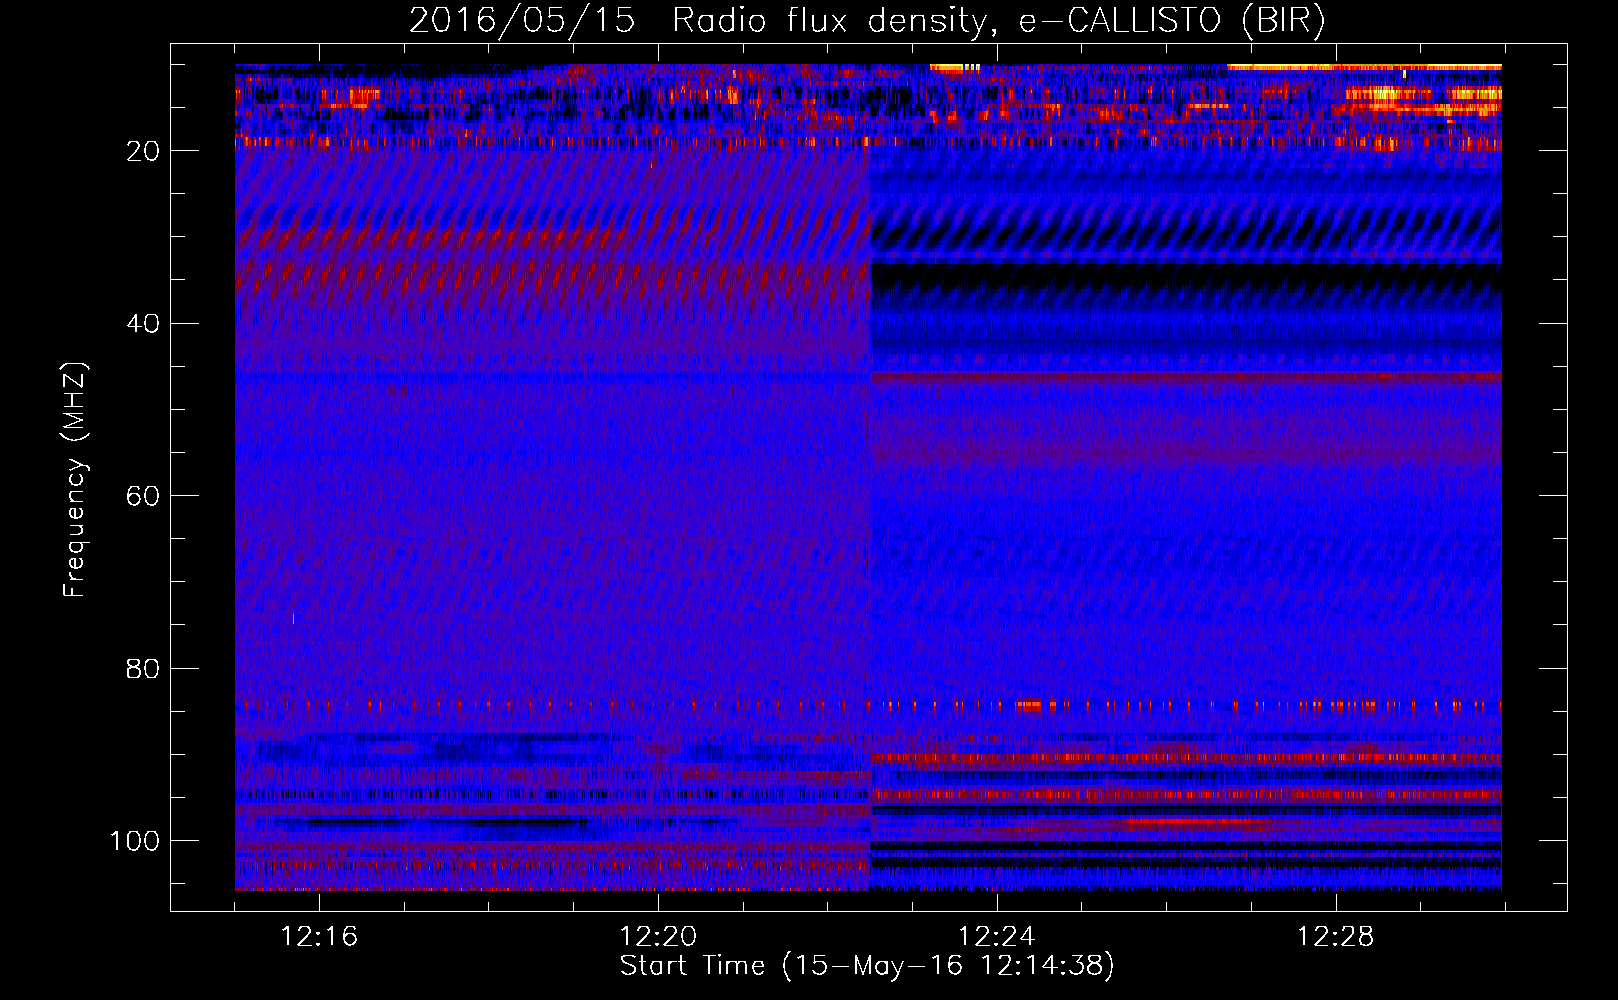The image size is (1618, 1000).
Task: Click the plot title "Radio flux density, e-CALLISTO (BIR)"
Action: pyautogui.click(x=998, y=20)
